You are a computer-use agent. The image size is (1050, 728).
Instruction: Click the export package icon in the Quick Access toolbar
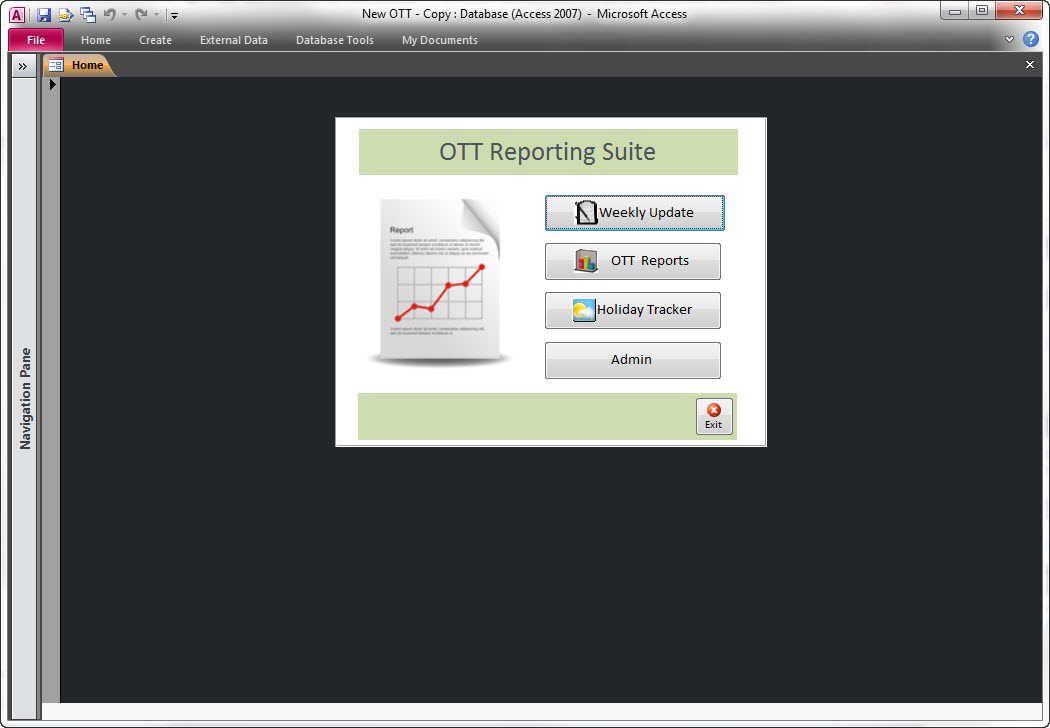click(x=66, y=14)
